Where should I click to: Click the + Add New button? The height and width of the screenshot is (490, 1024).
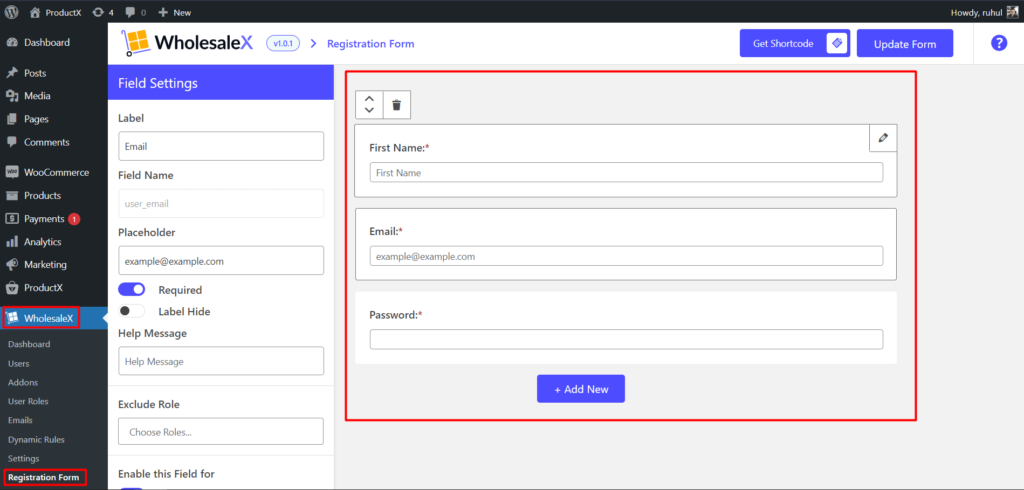581,389
